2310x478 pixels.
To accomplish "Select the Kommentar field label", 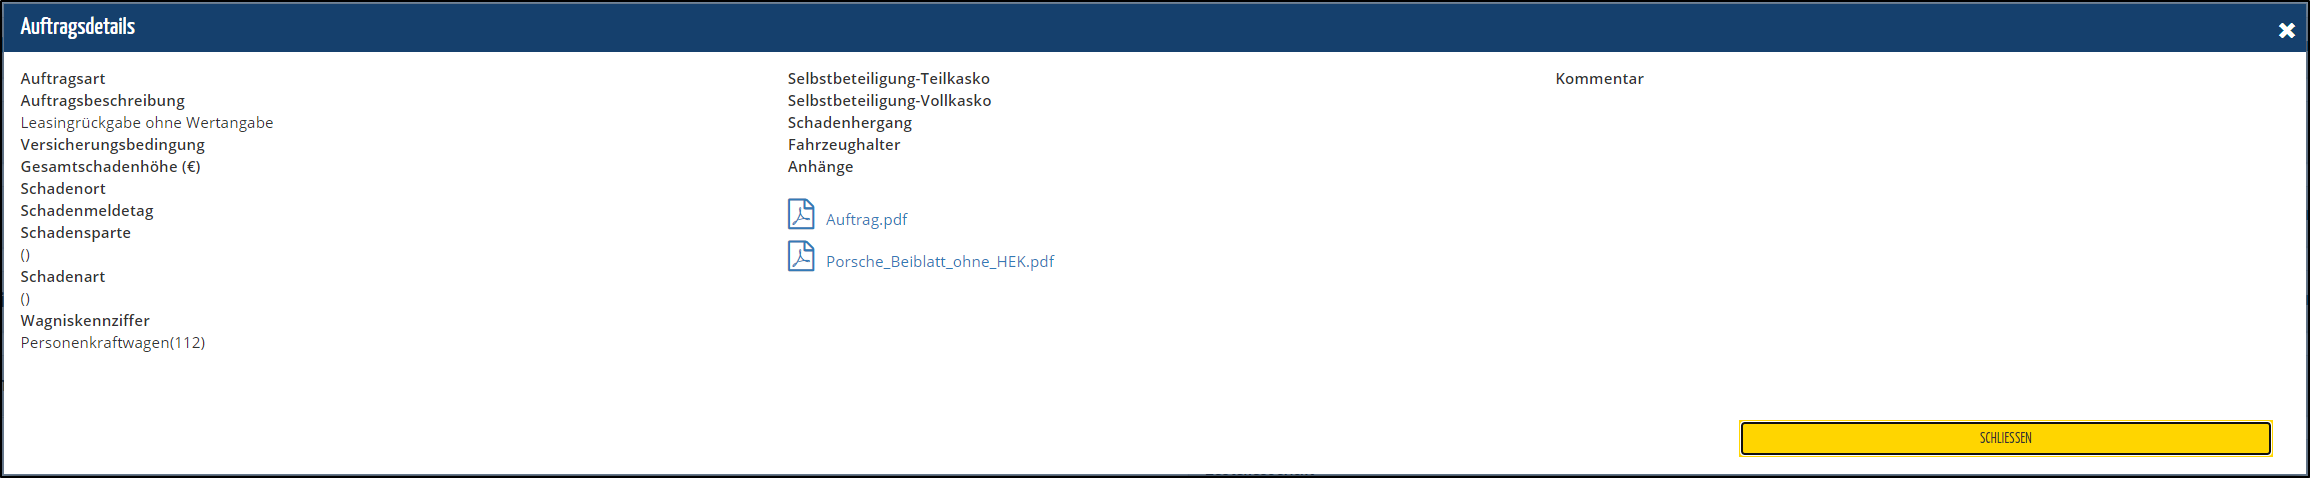I will [1599, 79].
